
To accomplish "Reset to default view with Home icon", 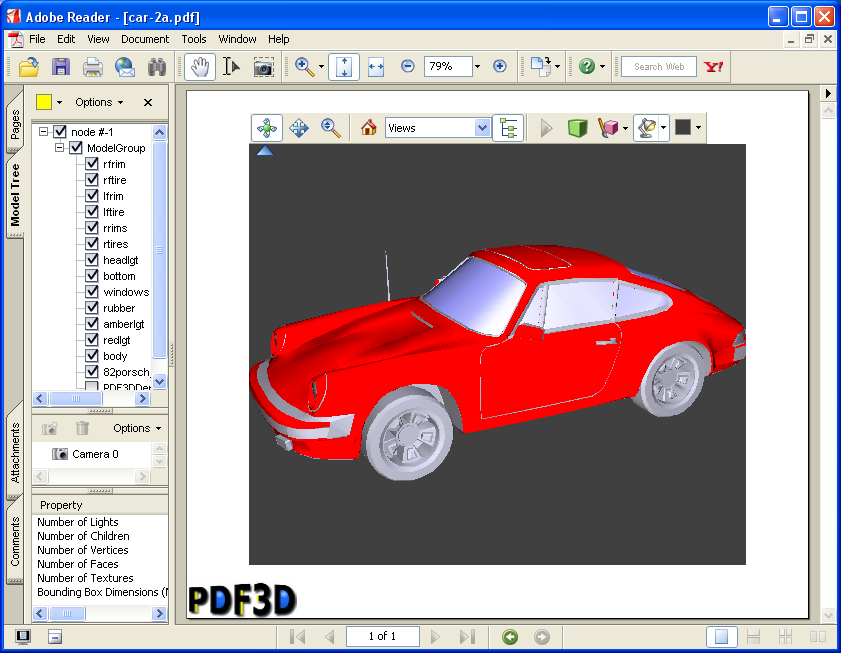I will click(x=368, y=128).
